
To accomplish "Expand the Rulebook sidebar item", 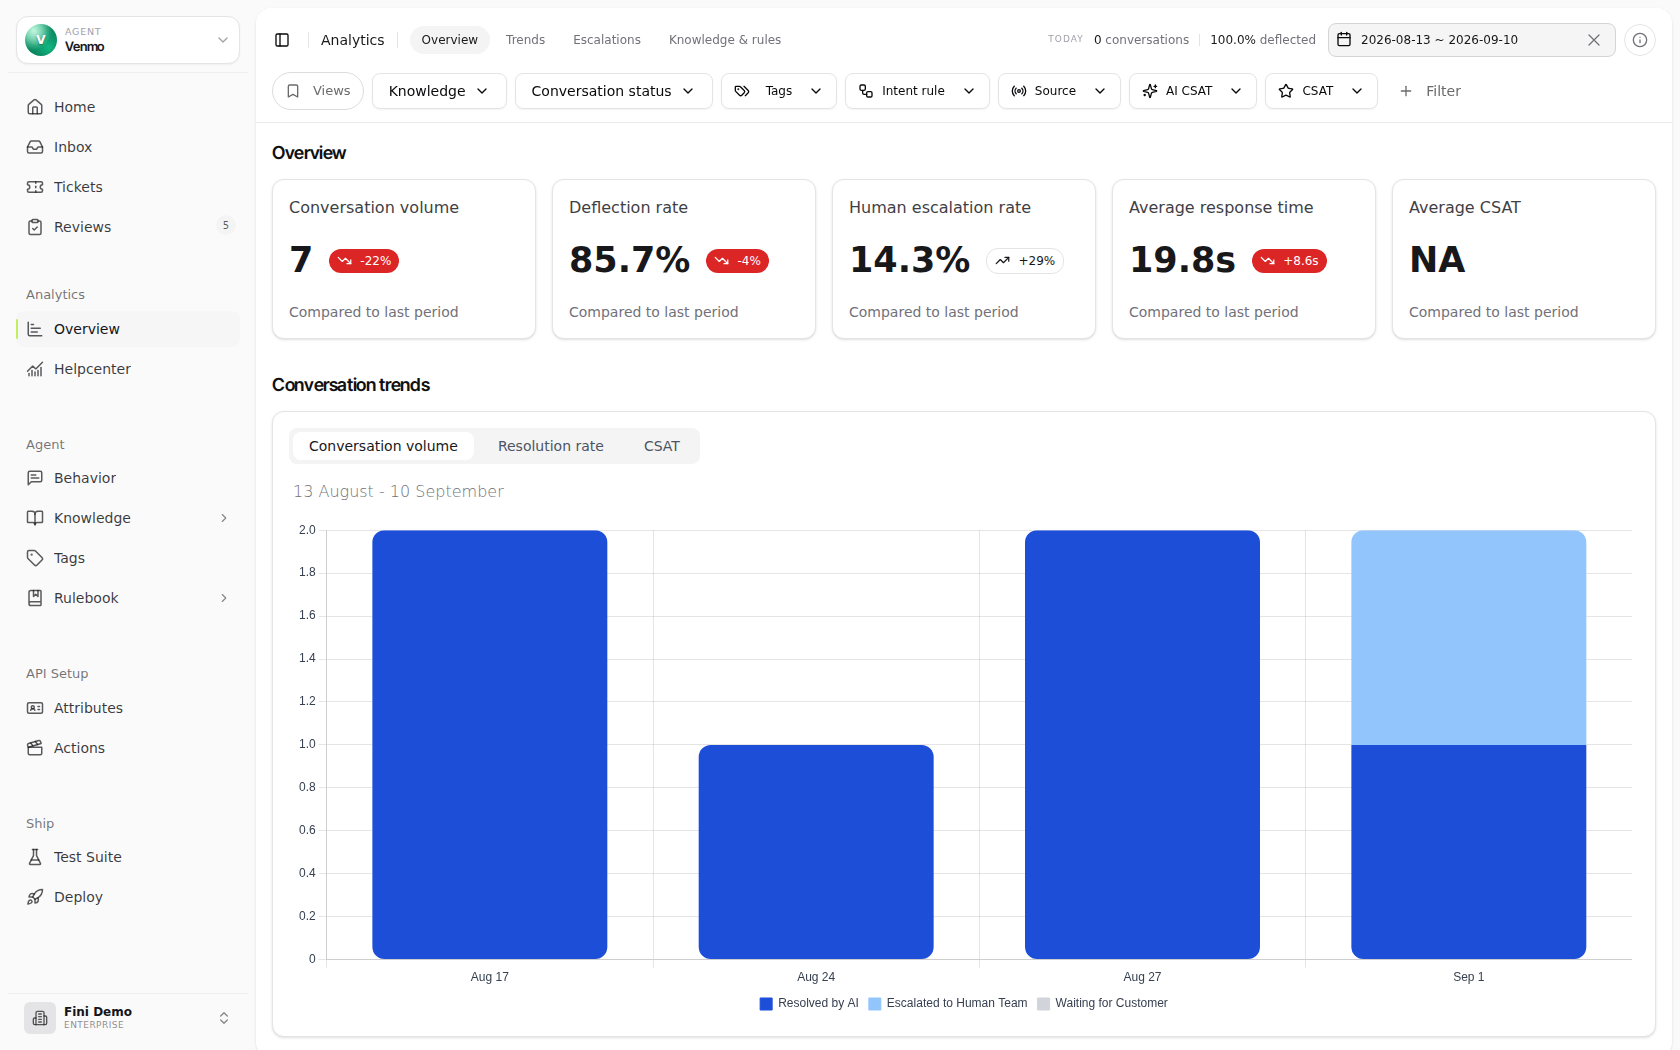I will tap(128, 598).
